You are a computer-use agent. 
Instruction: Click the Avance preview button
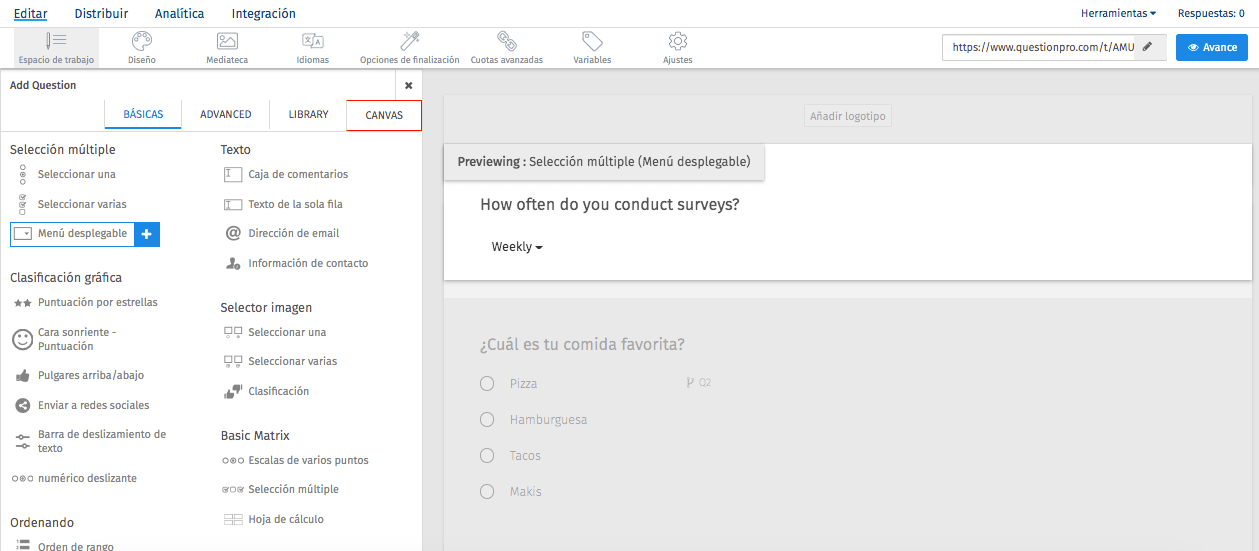[1211, 47]
